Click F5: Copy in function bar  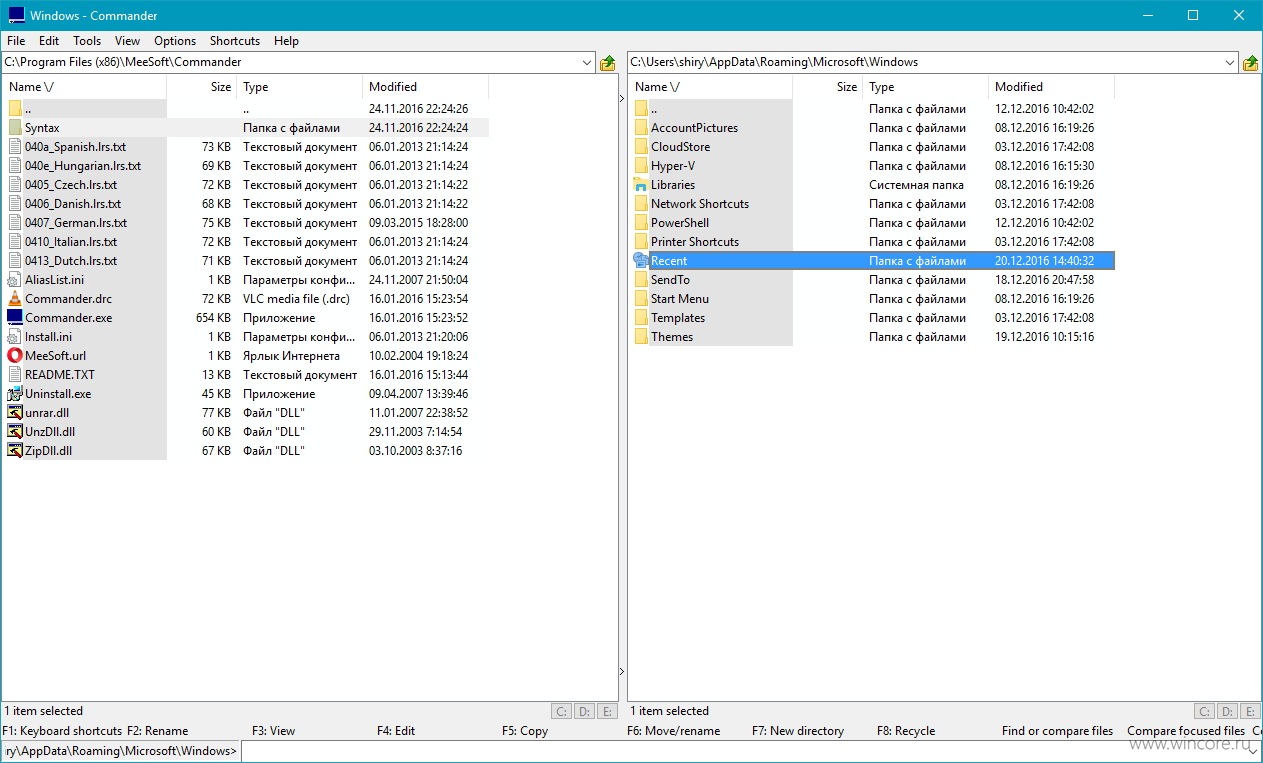[525, 731]
